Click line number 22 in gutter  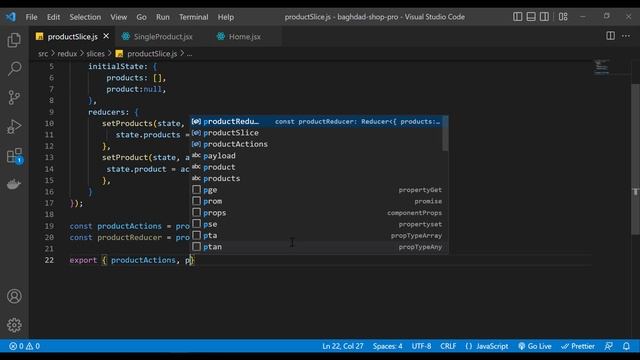[49, 260]
